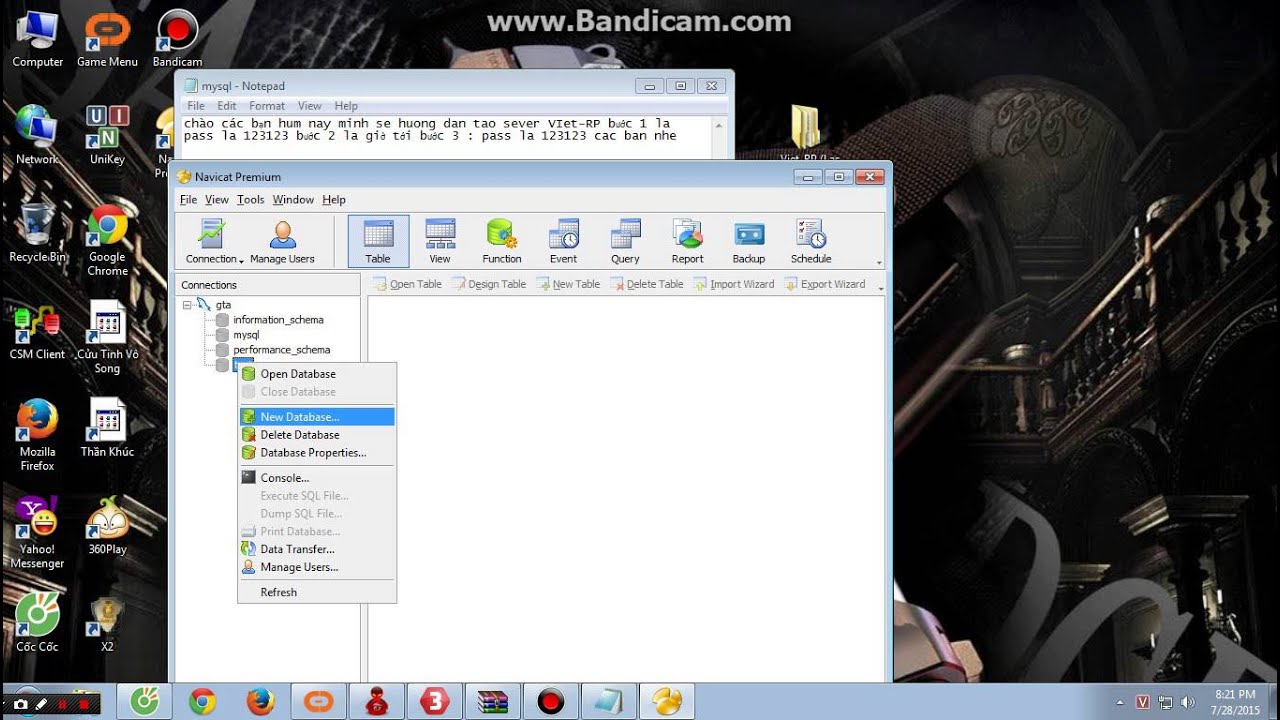
Task: Open Navicat's File menu
Action: 188,200
